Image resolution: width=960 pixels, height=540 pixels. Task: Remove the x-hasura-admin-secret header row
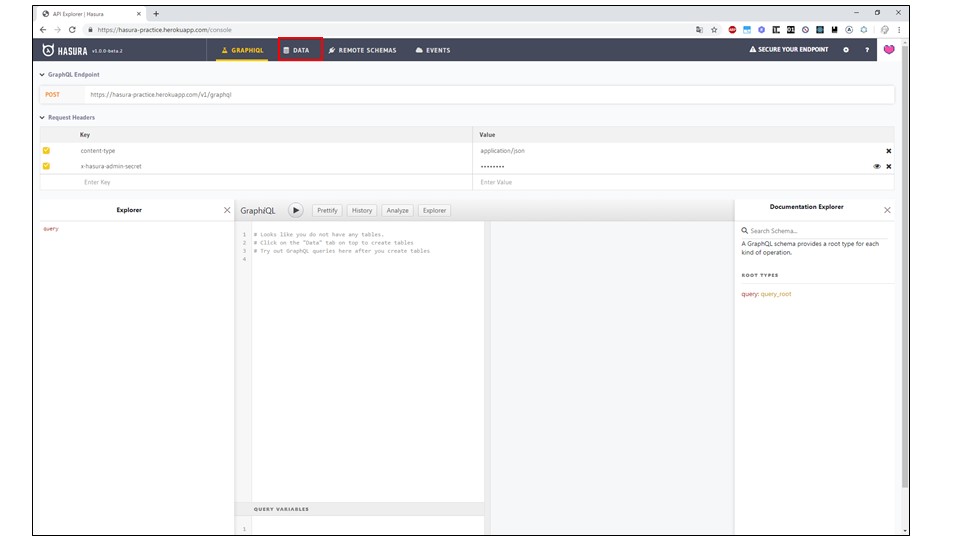(x=888, y=167)
